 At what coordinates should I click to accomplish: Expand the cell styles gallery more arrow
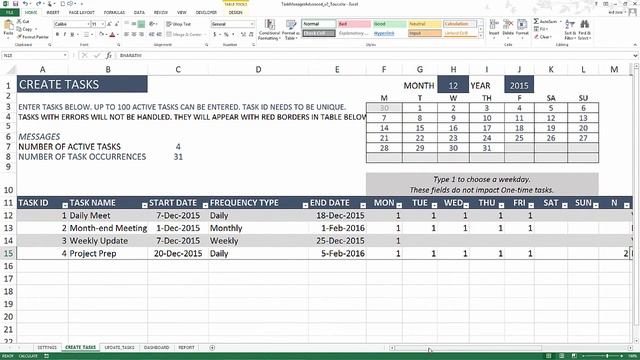click(480, 37)
